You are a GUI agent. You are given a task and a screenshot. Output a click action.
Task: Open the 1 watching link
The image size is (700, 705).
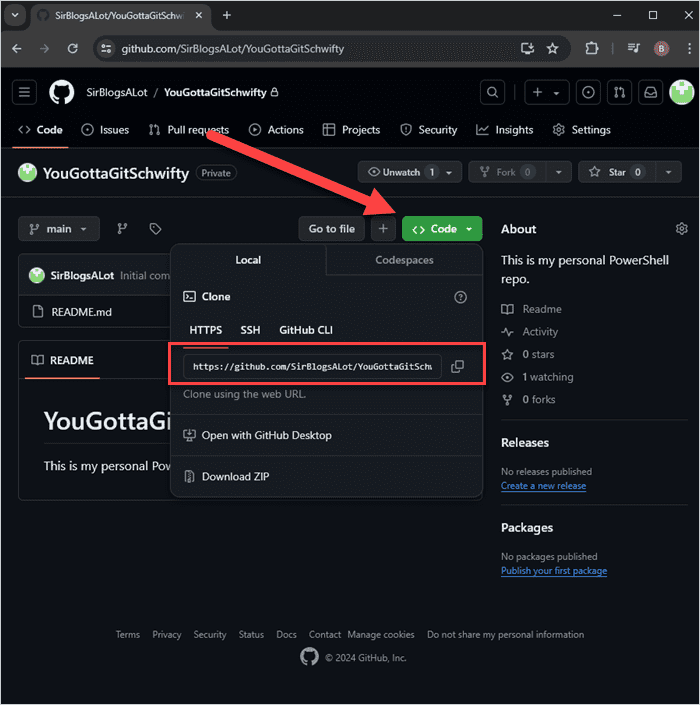click(548, 377)
